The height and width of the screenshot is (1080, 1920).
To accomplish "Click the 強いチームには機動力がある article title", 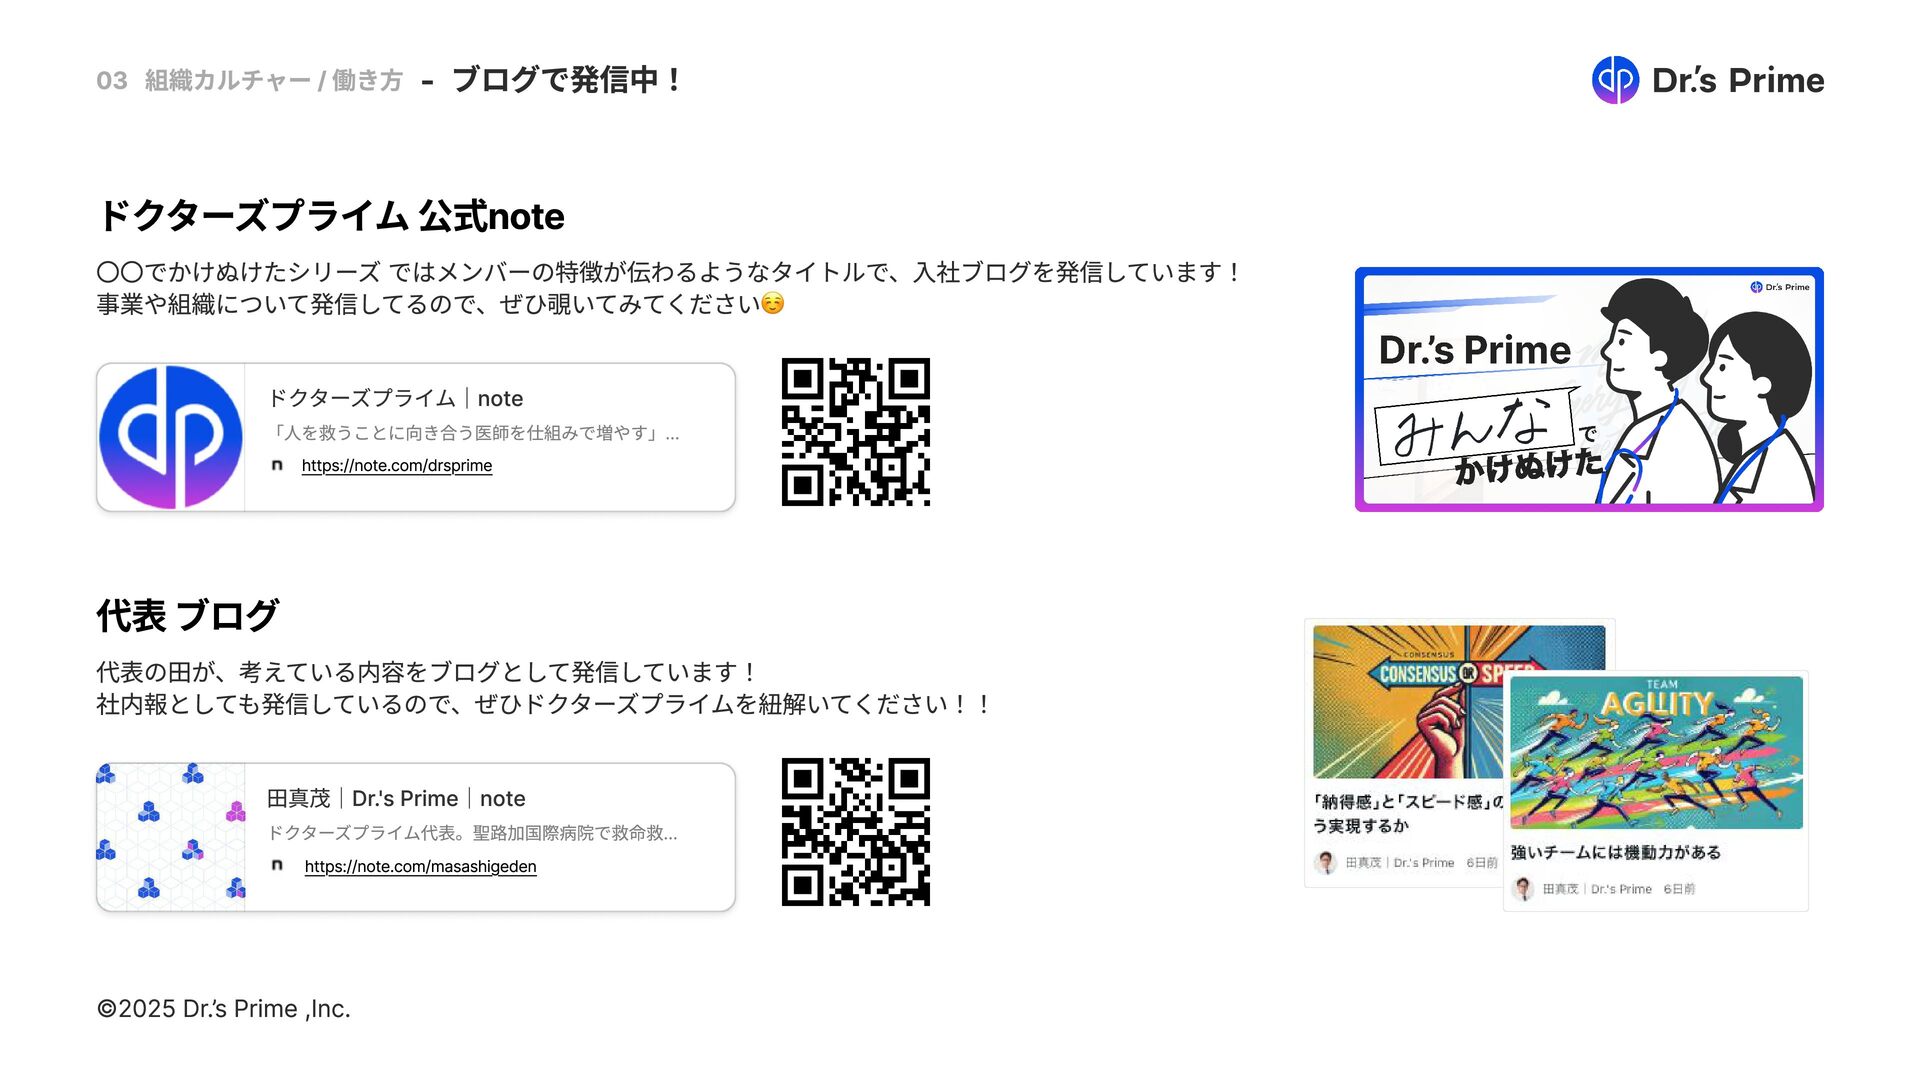I will pyautogui.click(x=1615, y=852).
